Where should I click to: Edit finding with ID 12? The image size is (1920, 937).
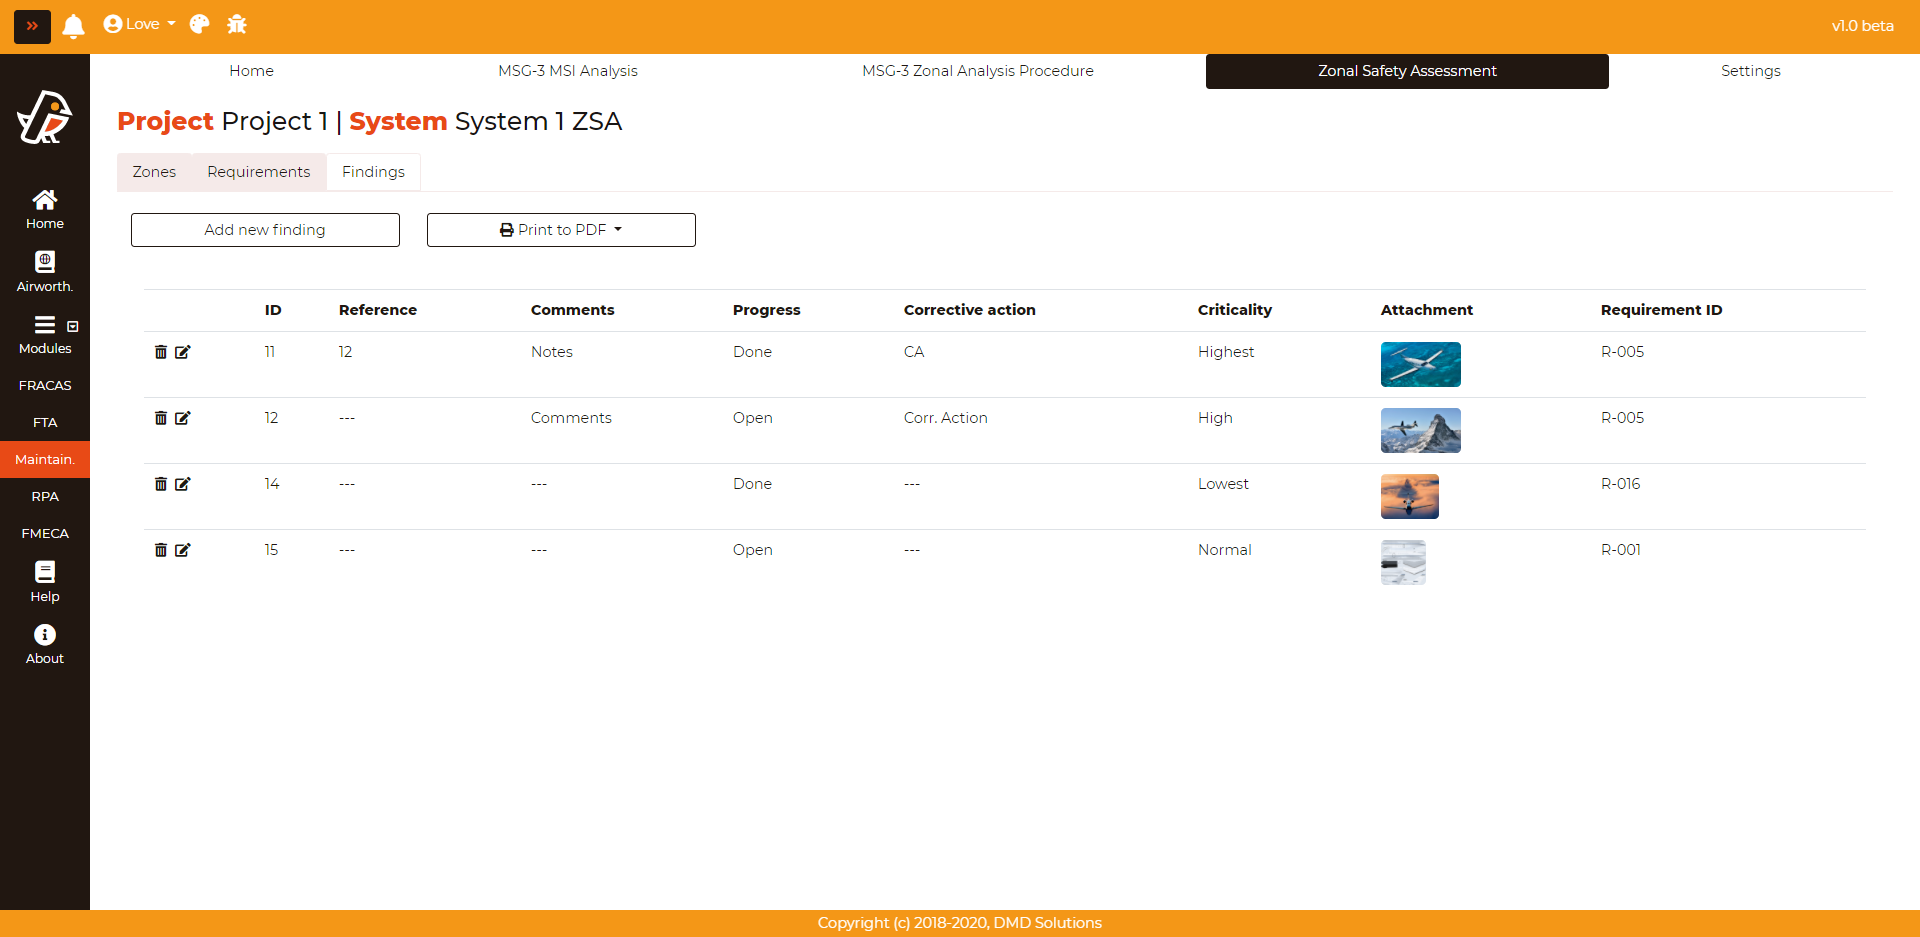click(x=183, y=418)
